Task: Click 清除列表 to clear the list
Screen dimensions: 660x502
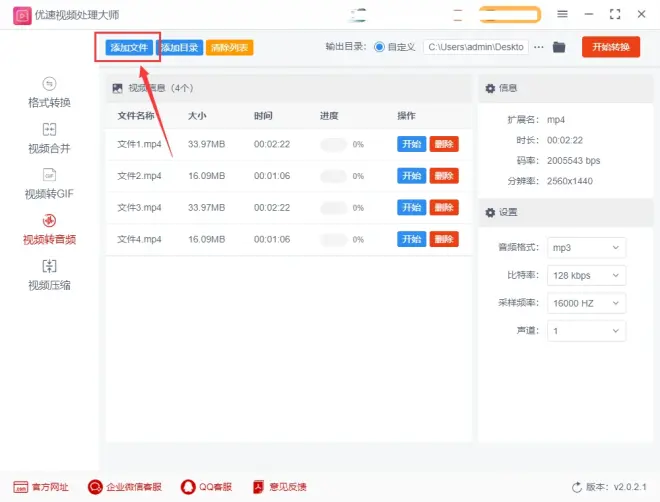Action: point(229,47)
